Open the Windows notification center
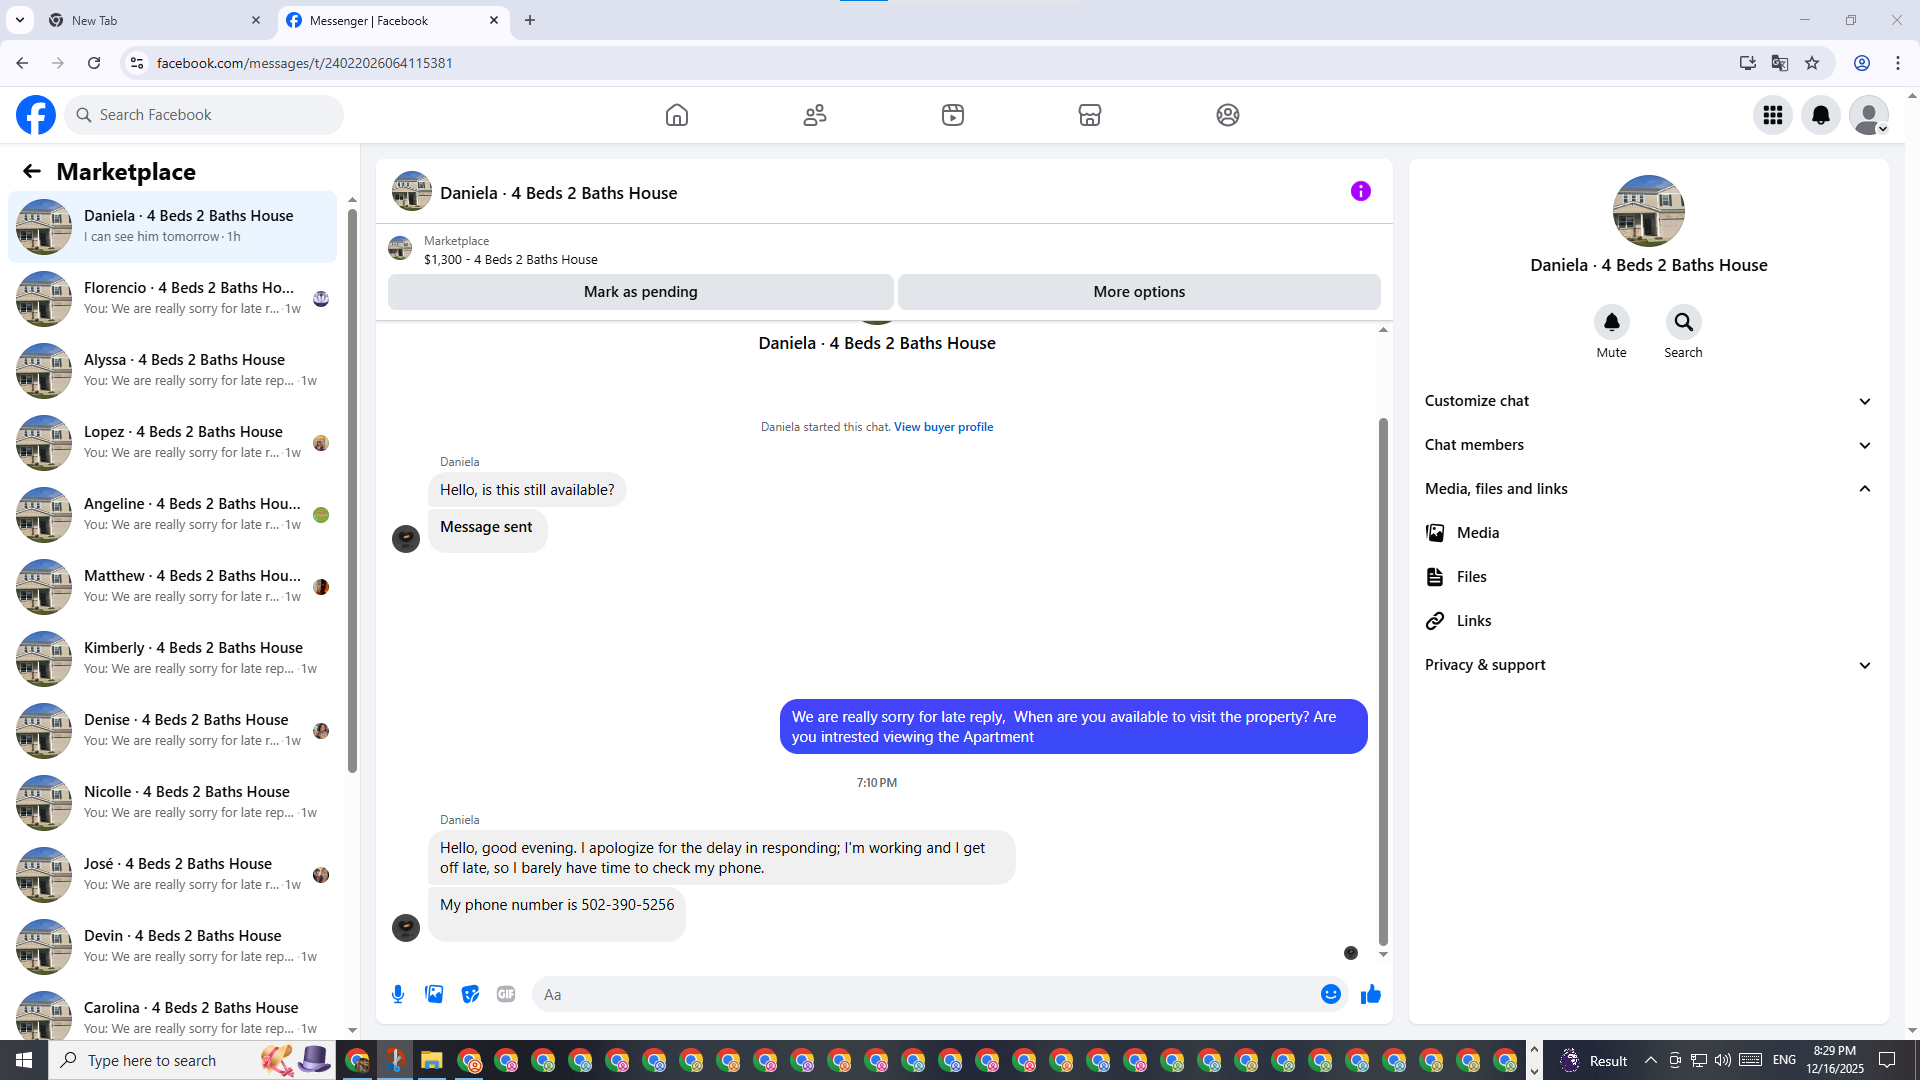Image resolution: width=1920 pixels, height=1080 pixels. (x=1888, y=1060)
